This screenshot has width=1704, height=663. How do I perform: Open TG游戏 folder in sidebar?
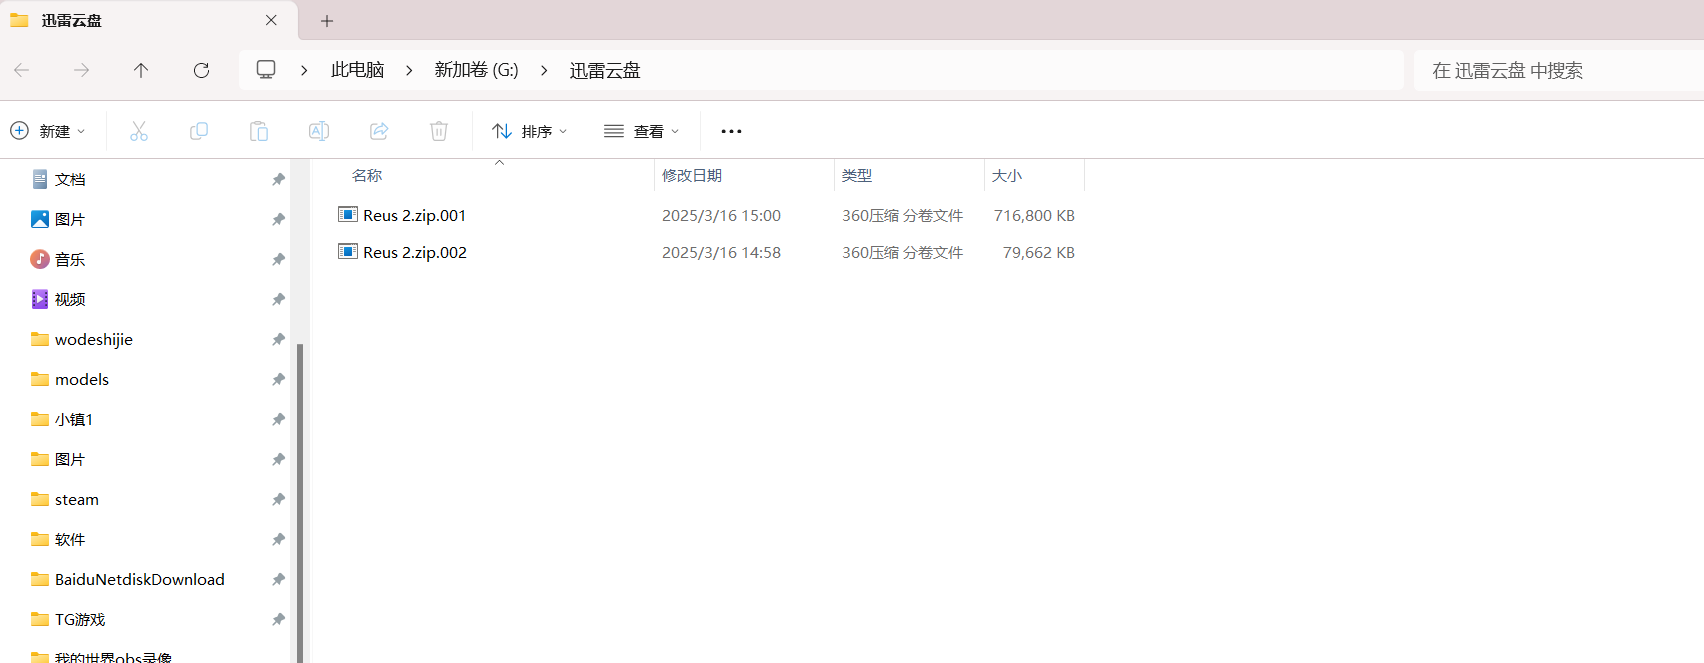pyautogui.click(x=80, y=619)
